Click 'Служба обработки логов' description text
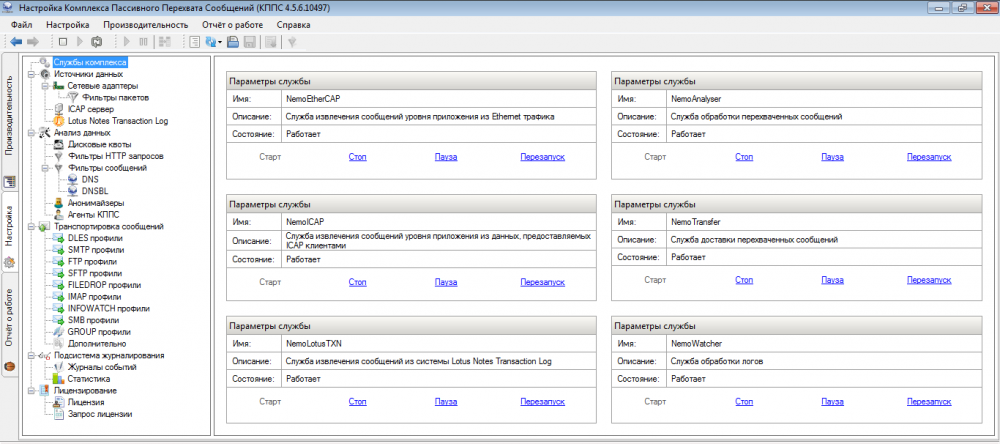The image size is (1000, 444). tap(717, 362)
